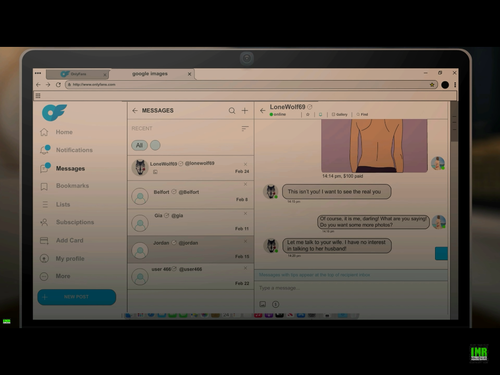The image size is (500, 375).
Task: Open the browser three-dot menu
Action: point(455,85)
